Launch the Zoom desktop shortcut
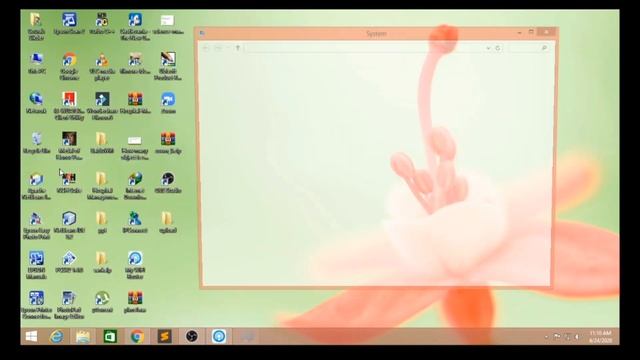Viewport: 640px width, 360px height. (x=168, y=103)
